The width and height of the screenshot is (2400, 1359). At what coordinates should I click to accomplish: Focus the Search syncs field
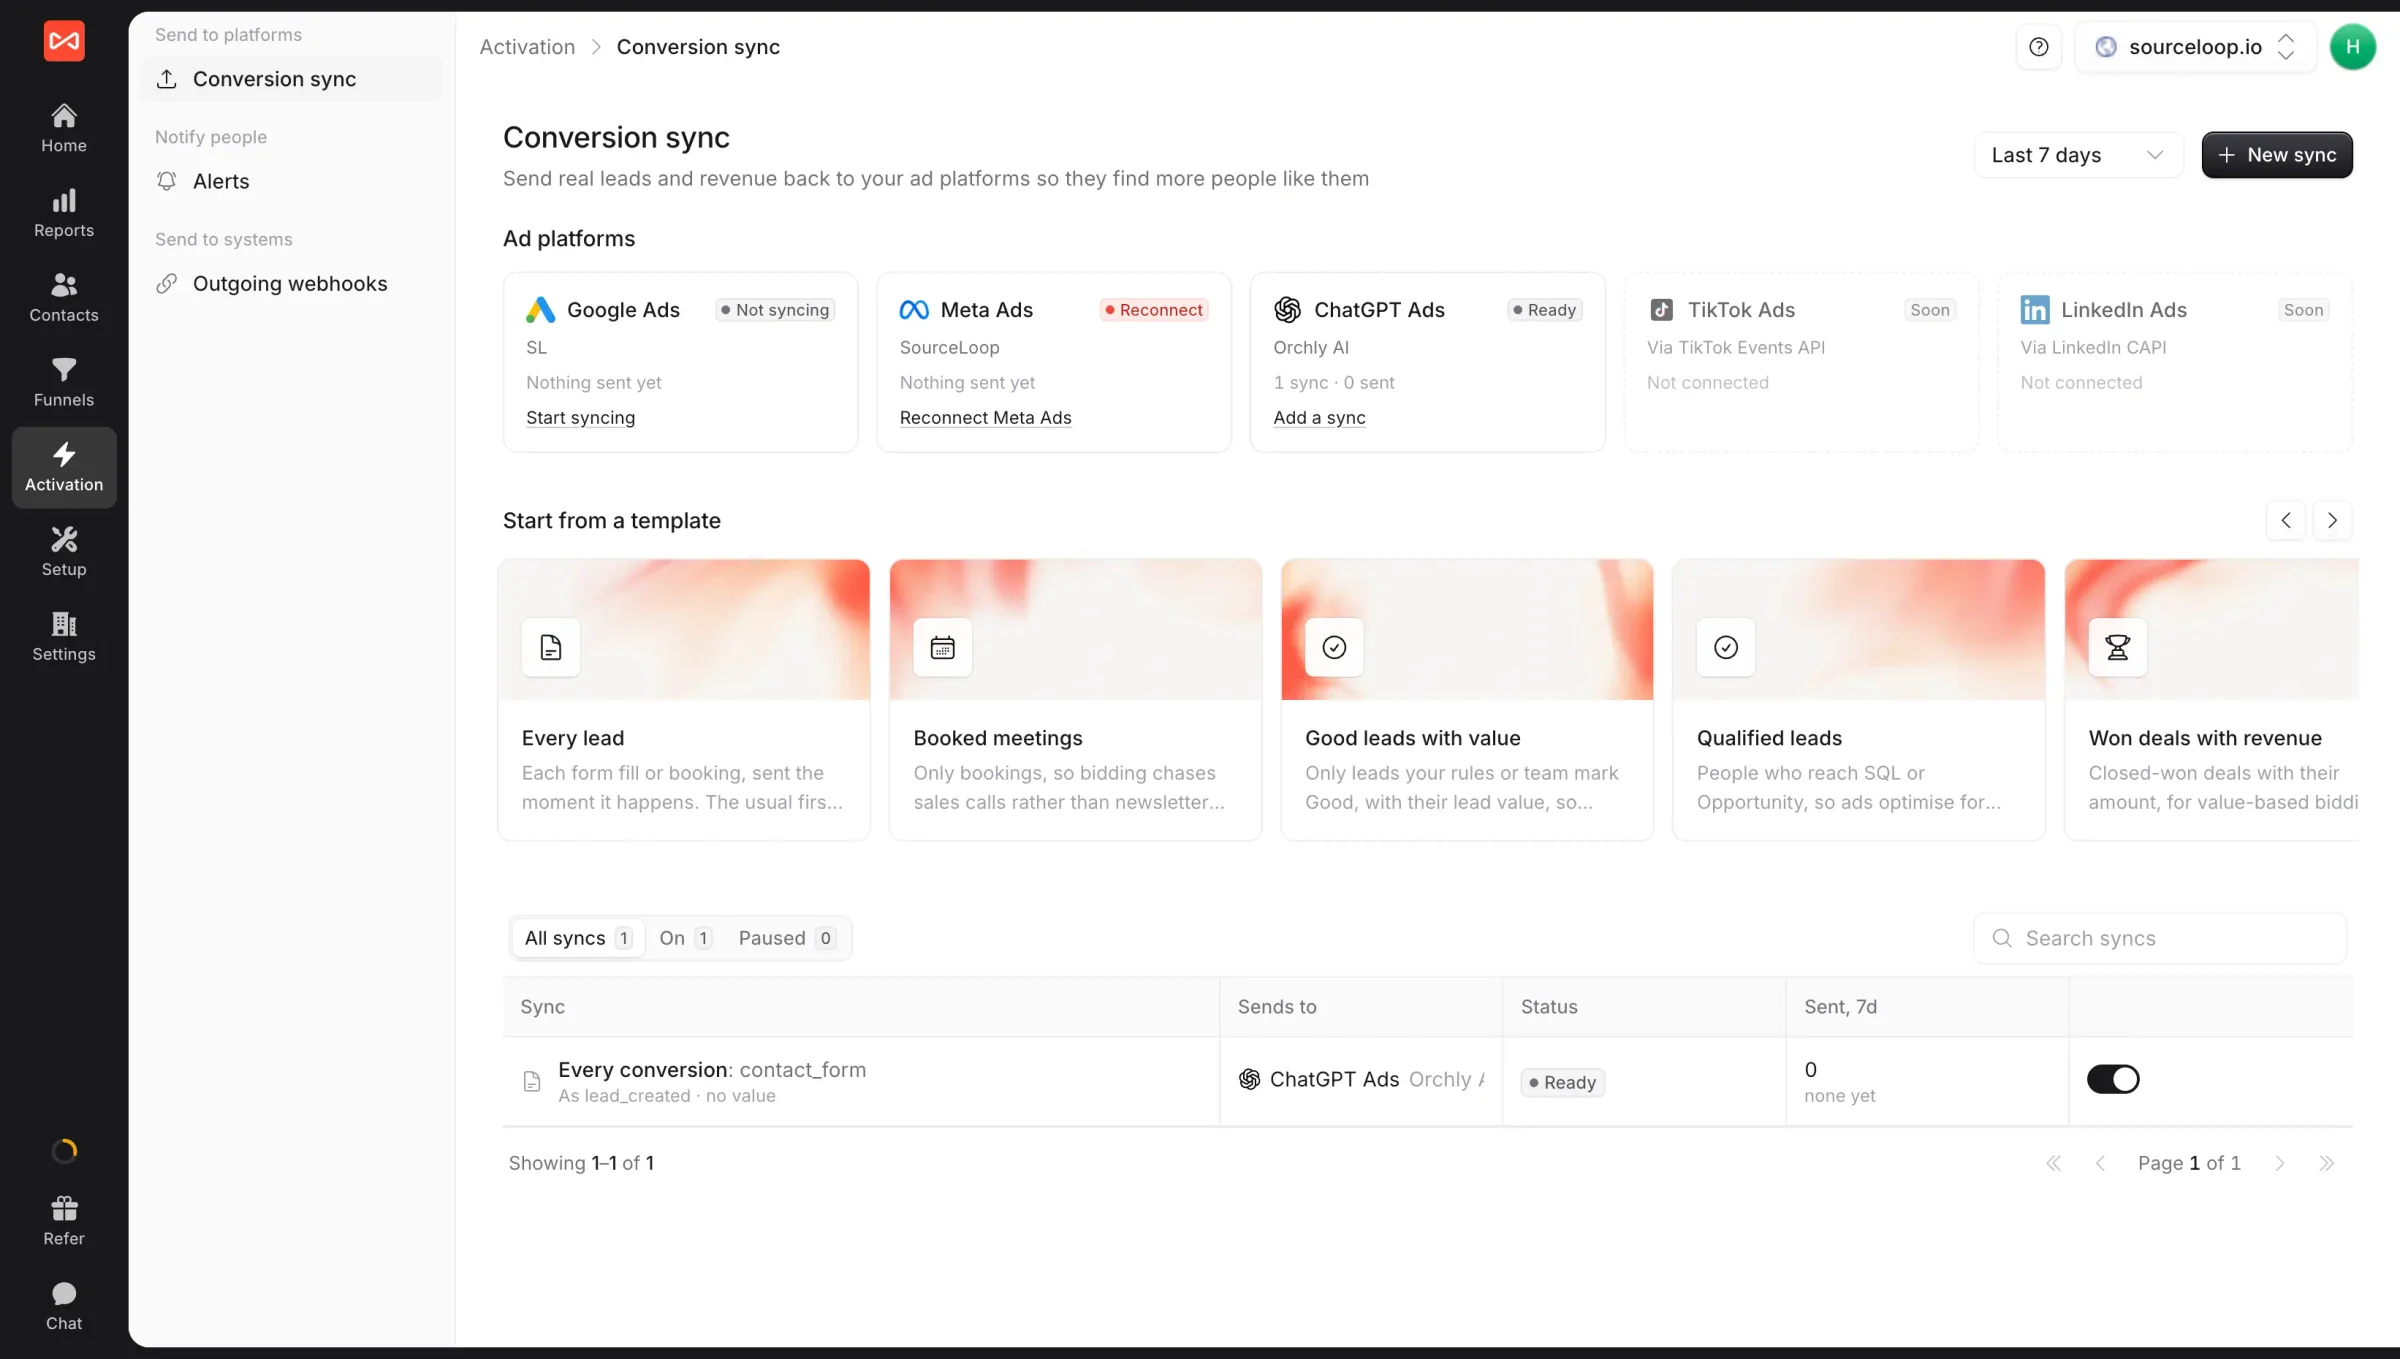click(2159, 938)
